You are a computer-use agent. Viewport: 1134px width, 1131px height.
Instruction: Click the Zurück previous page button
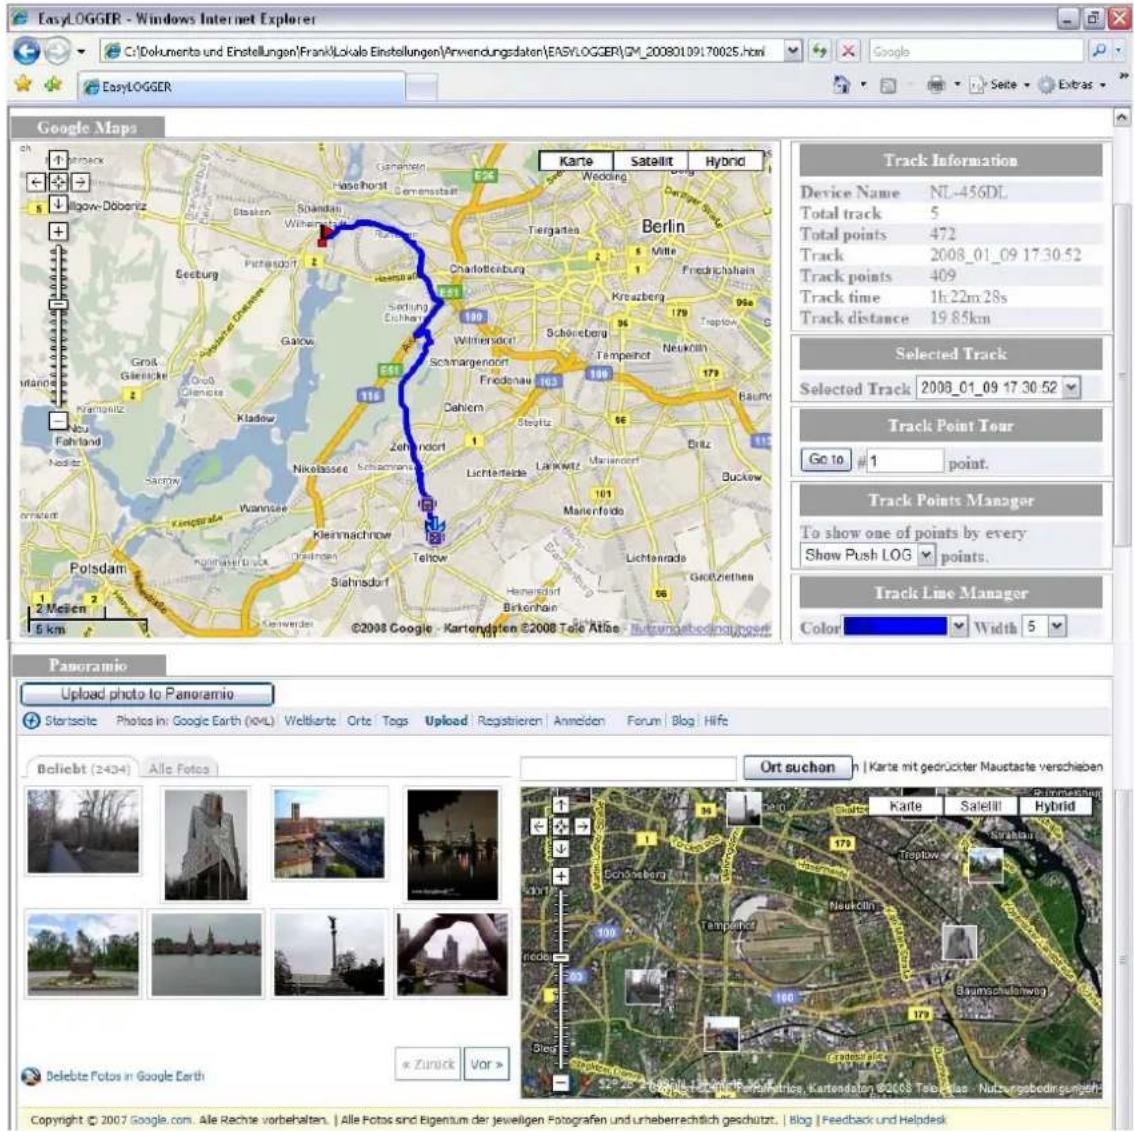pyautogui.click(x=428, y=1064)
